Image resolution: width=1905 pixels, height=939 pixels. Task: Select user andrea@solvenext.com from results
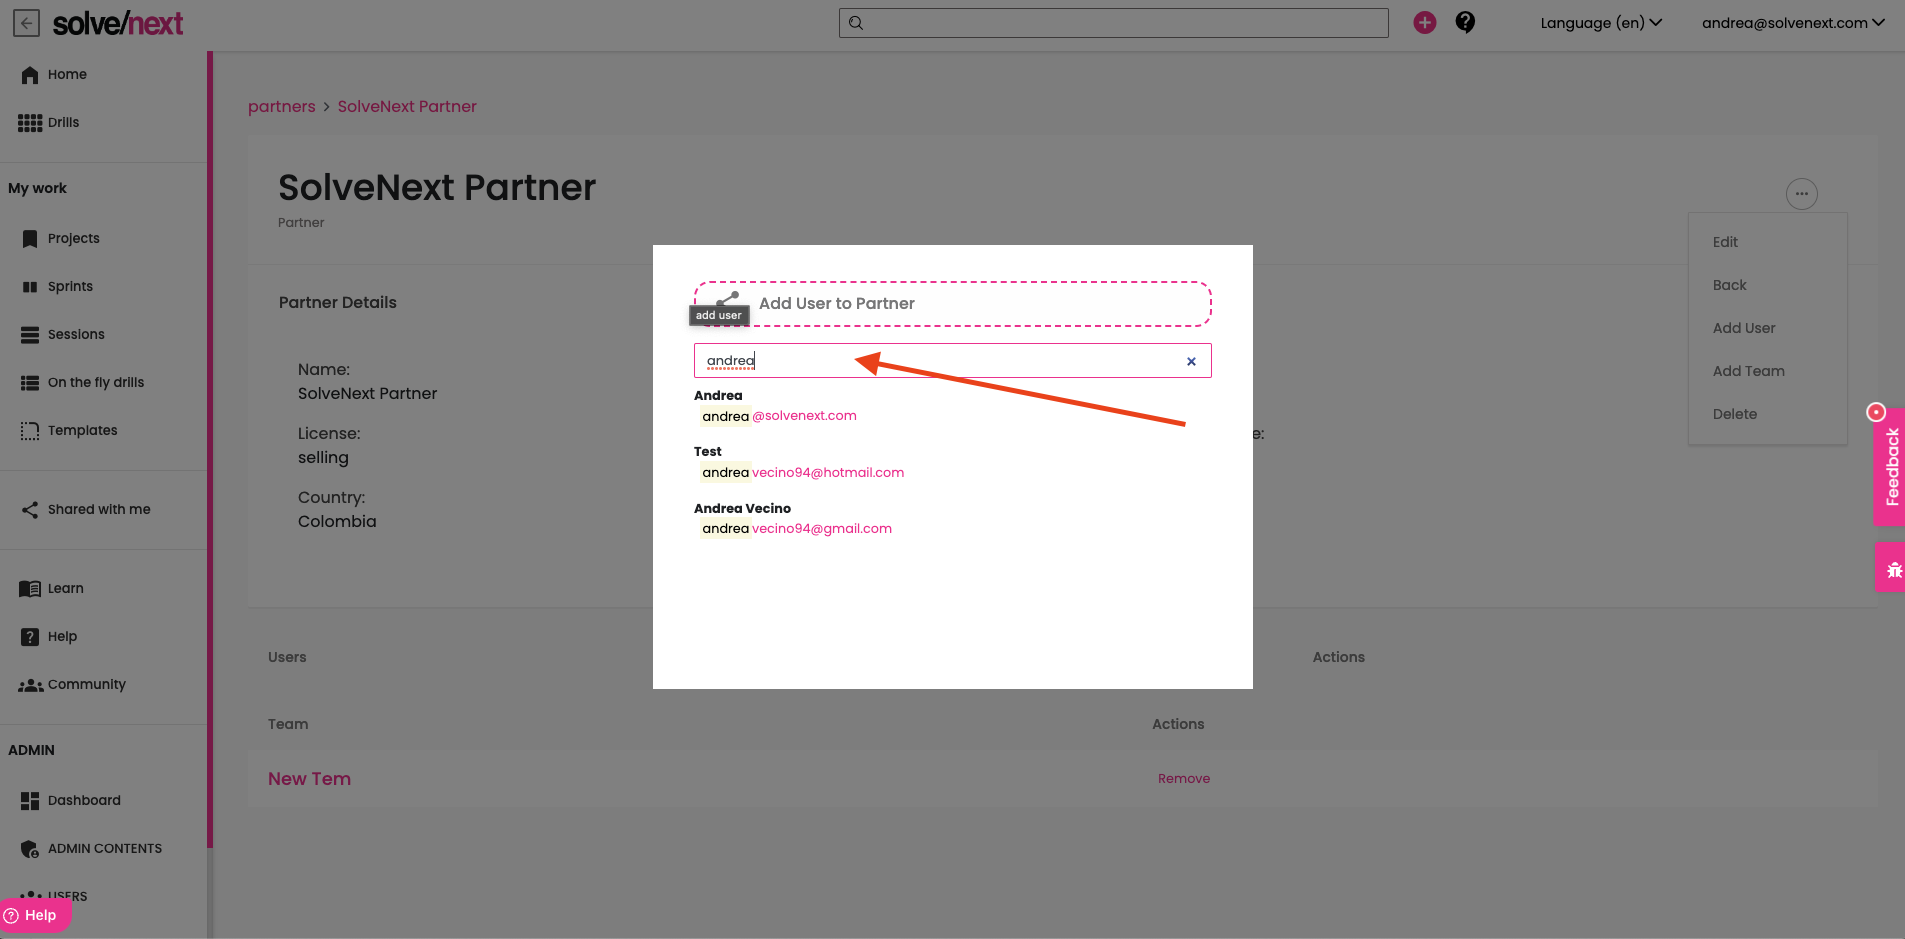778,416
